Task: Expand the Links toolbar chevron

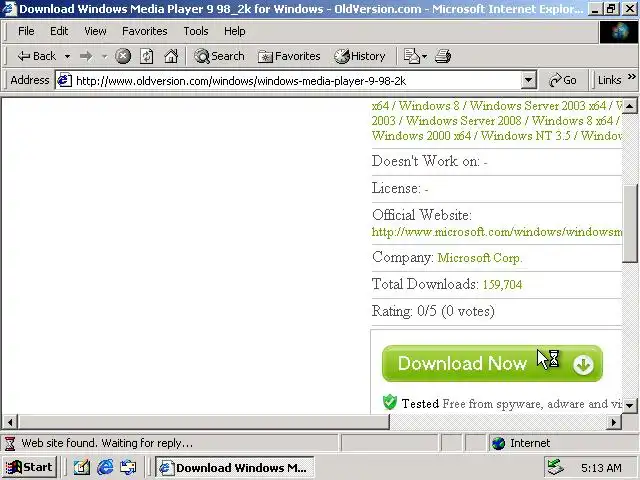Action: tap(631, 77)
